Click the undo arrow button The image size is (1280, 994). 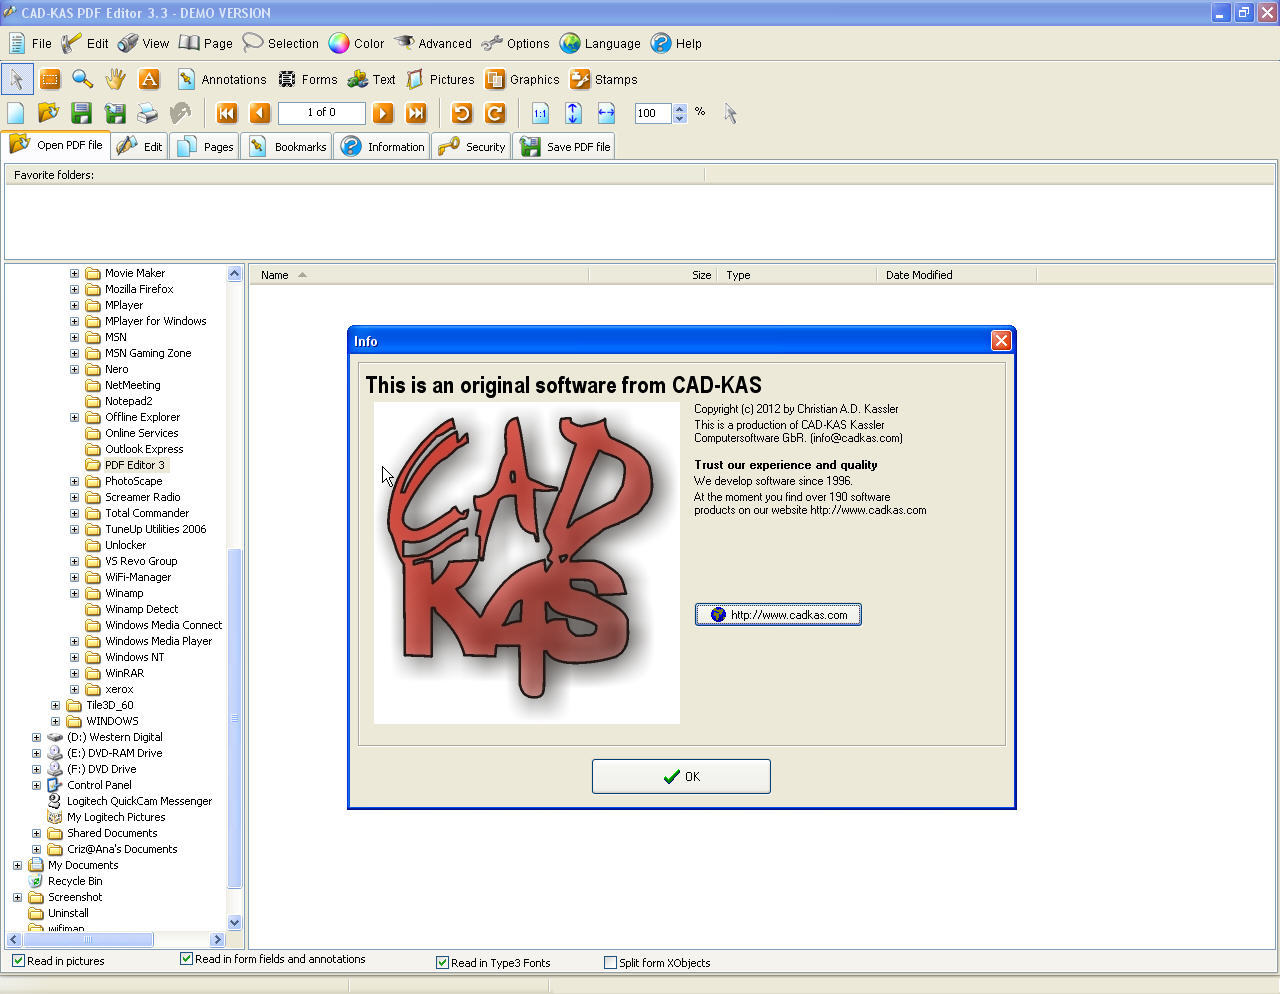point(461,113)
